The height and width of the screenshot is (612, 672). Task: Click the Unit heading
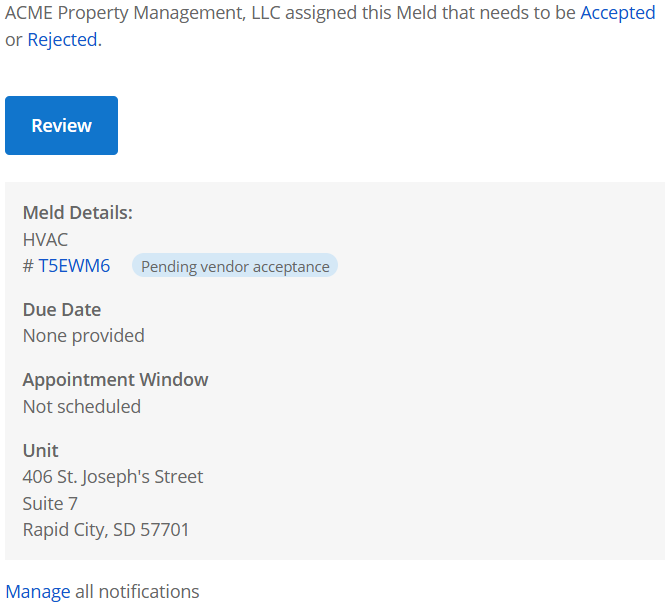coord(41,450)
